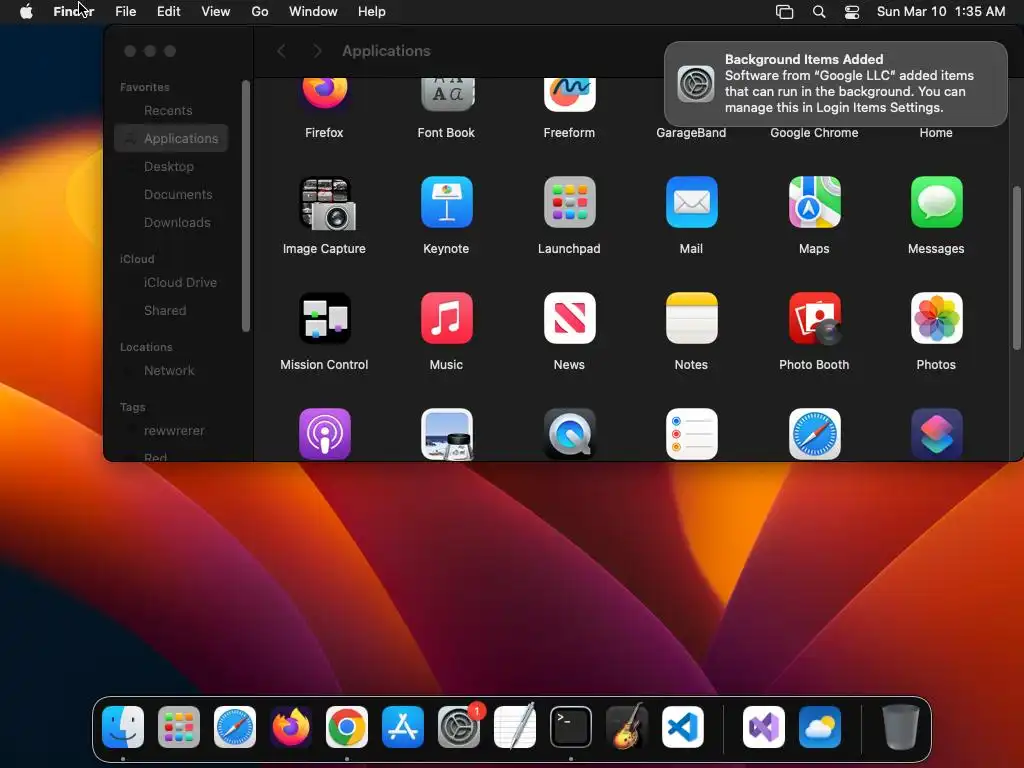Open the Finder menu in menu bar

pyautogui.click(x=74, y=12)
